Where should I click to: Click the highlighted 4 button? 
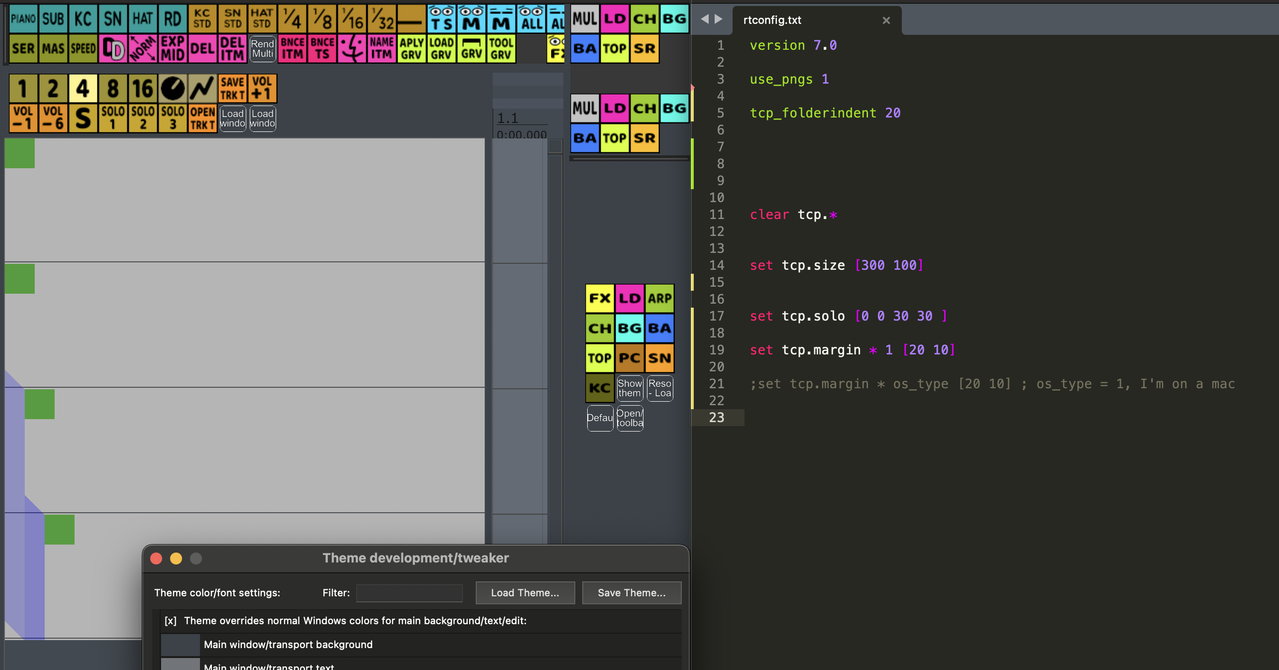click(83, 88)
